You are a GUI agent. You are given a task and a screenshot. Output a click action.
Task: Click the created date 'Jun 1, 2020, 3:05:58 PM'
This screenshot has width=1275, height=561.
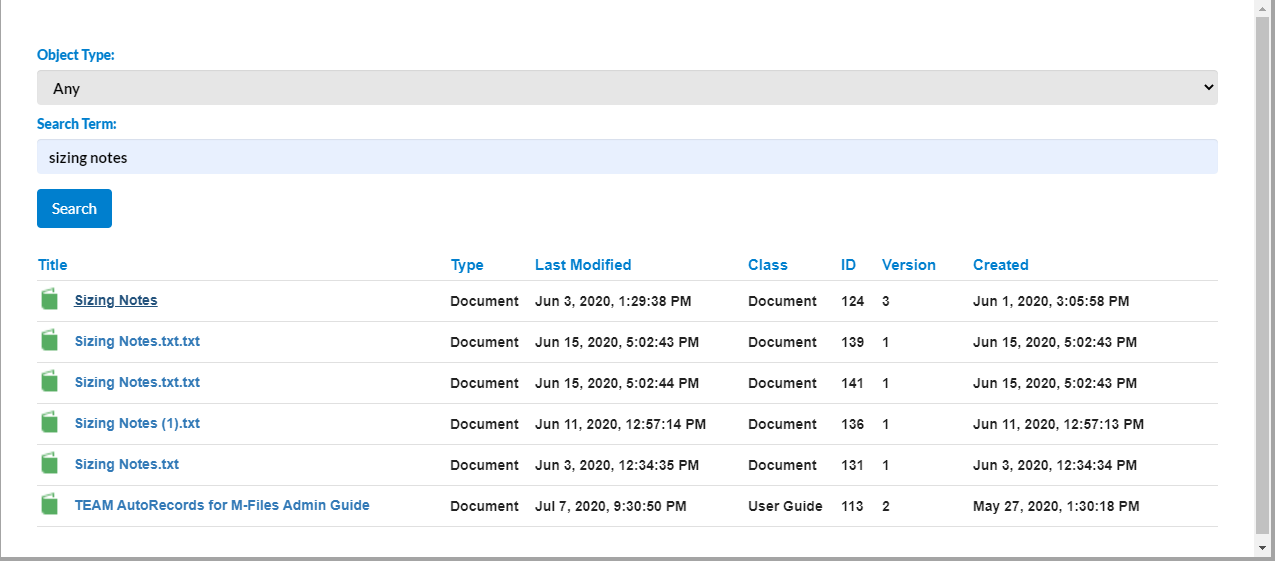(x=1051, y=301)
